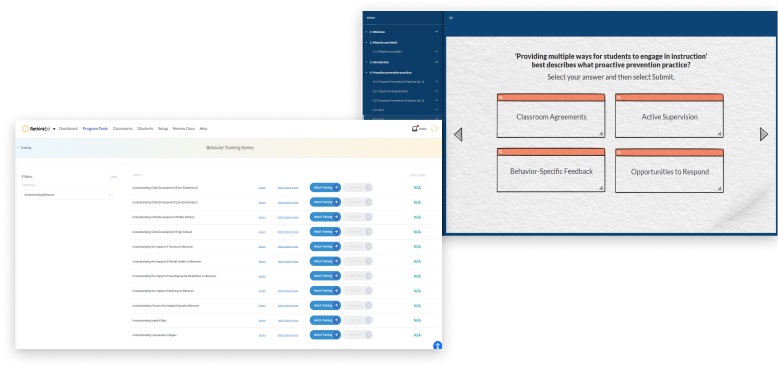
Task: Watch Training for Understanding Compassion Fatigue
Action: click(x=325, y=335)
